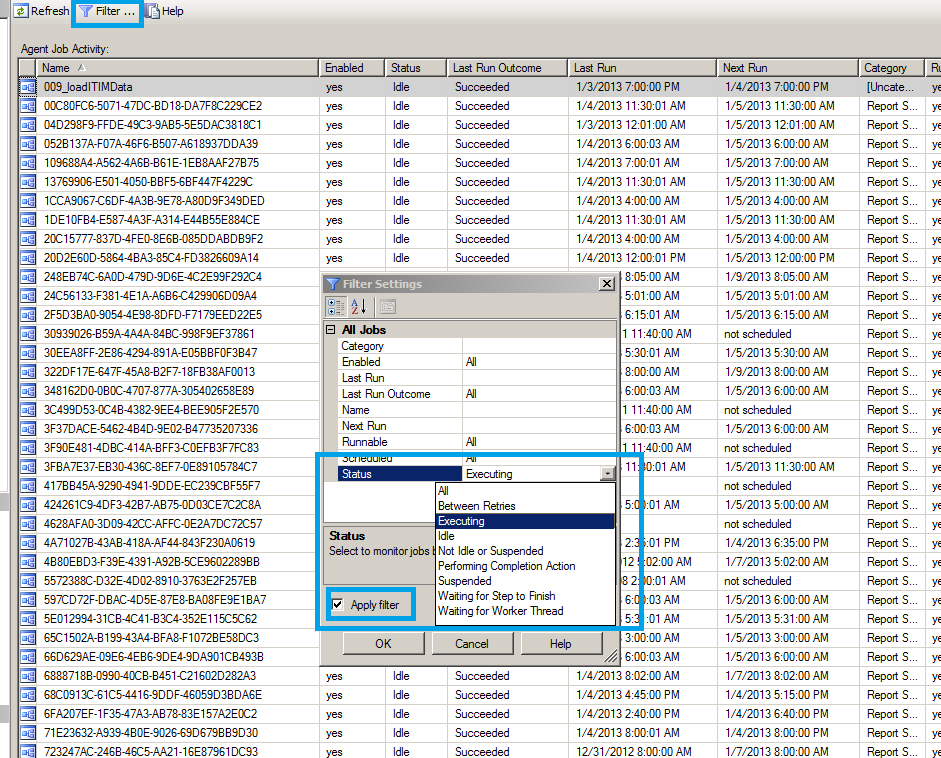Toggle the Apply filter checkbox
The width and height of the screenshot is (941, 758).
click(x=338, y=605)
